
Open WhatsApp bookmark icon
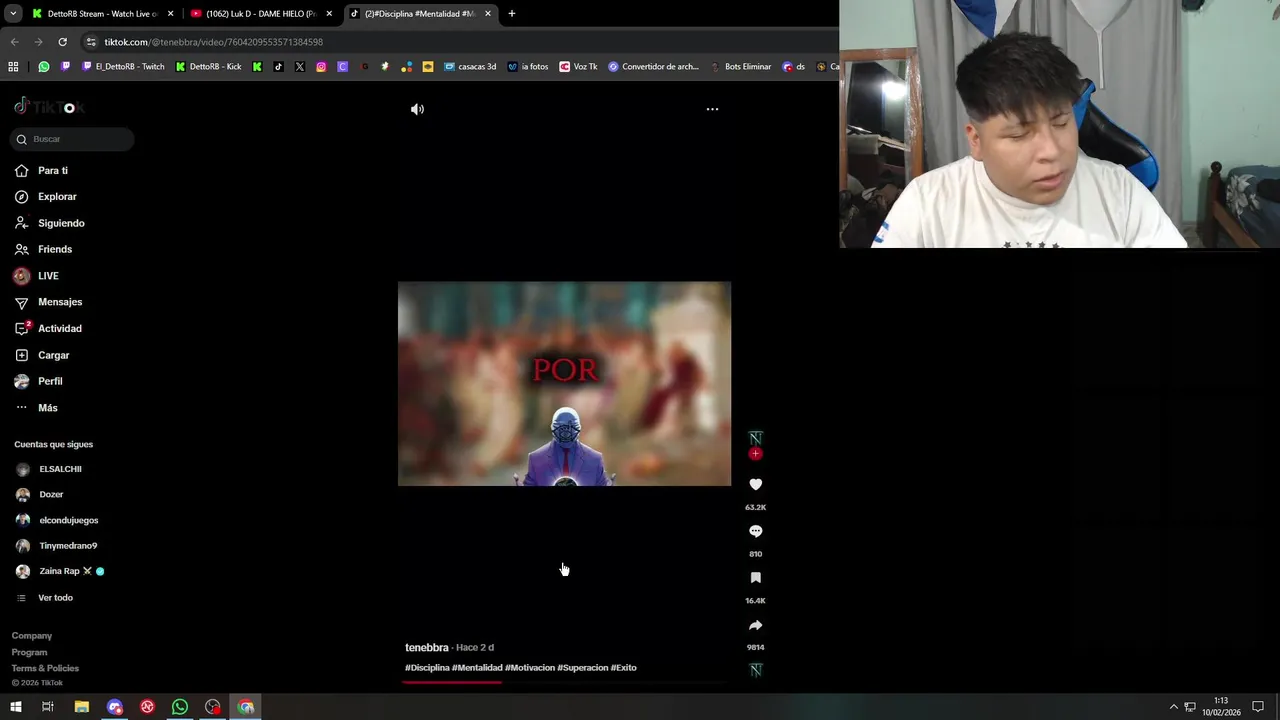pyautogui.click(x=44, y=67)
